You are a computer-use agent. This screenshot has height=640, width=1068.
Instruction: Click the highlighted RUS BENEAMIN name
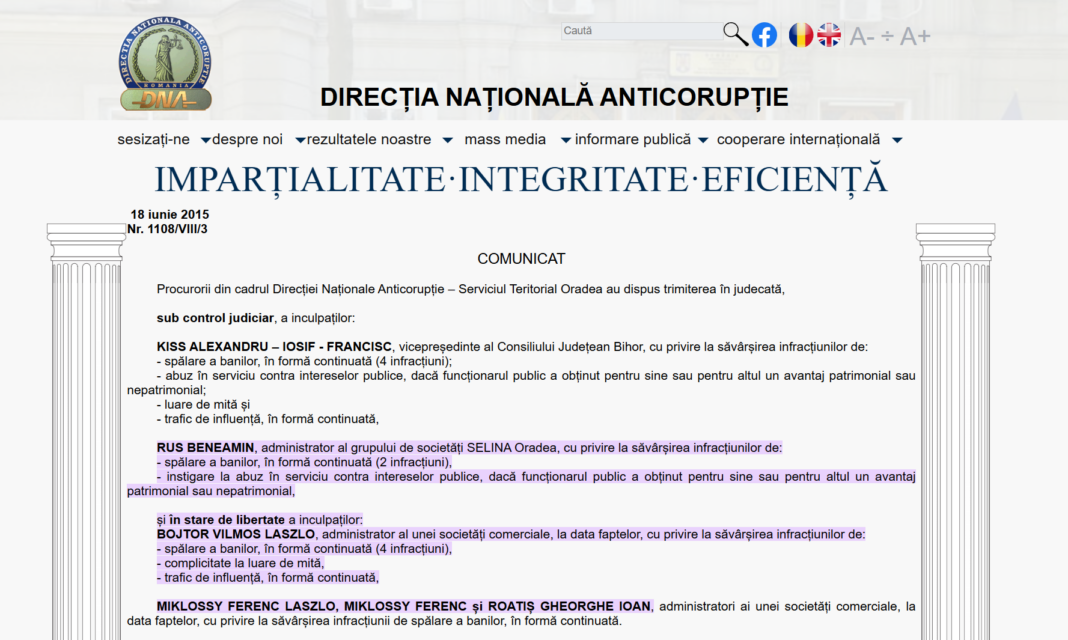[x=206, y=448]
